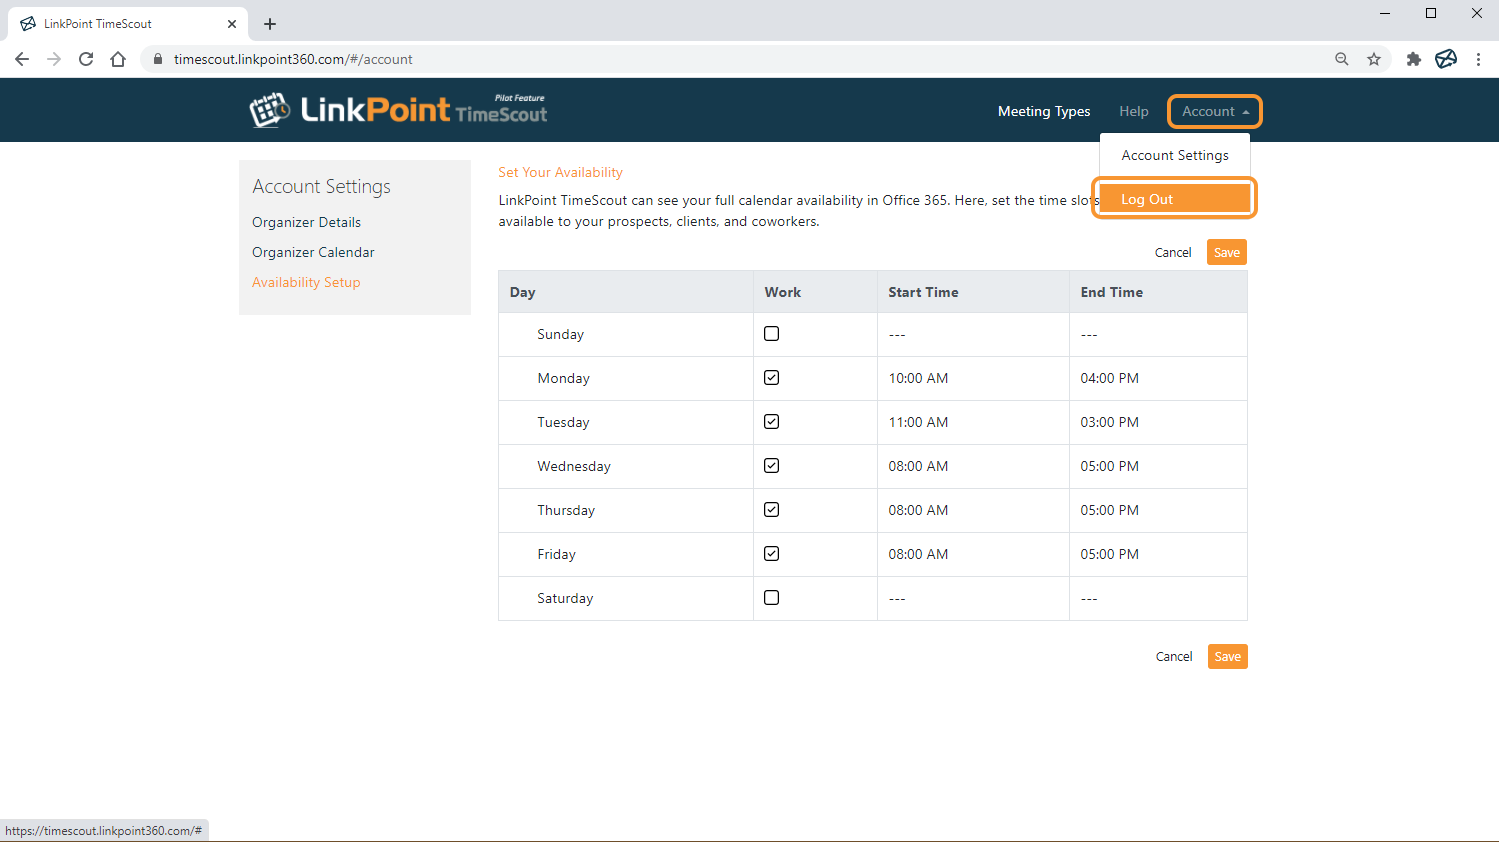Click the browser back arrow

pyautogui.click(x=22, y=59)
